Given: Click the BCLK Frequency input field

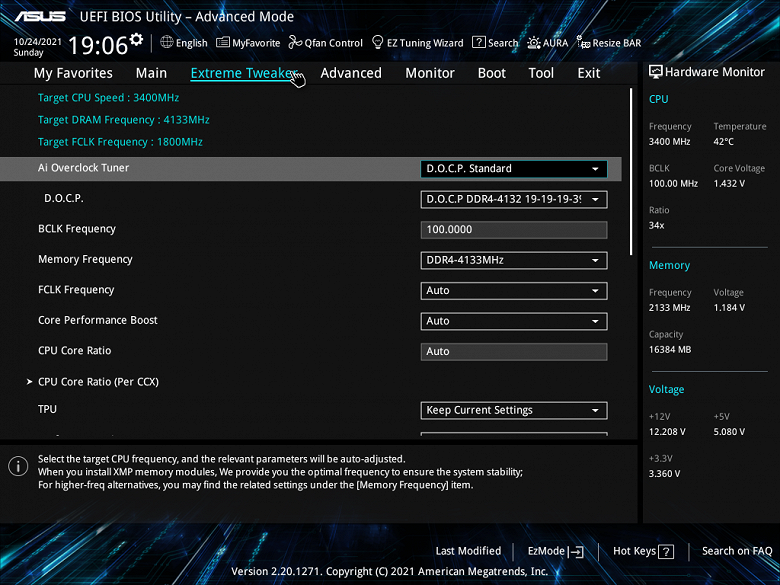Looking at the screenshot, I should pyautogui.click(x=514, y=230).
